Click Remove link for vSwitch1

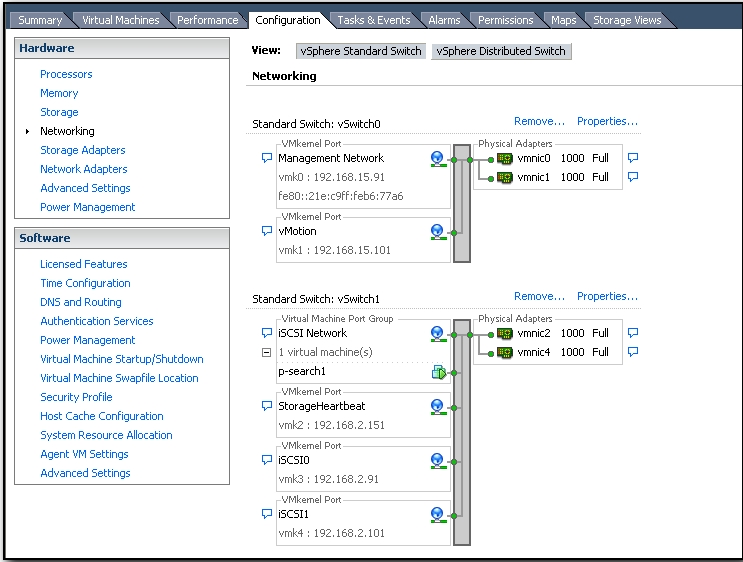540,297
